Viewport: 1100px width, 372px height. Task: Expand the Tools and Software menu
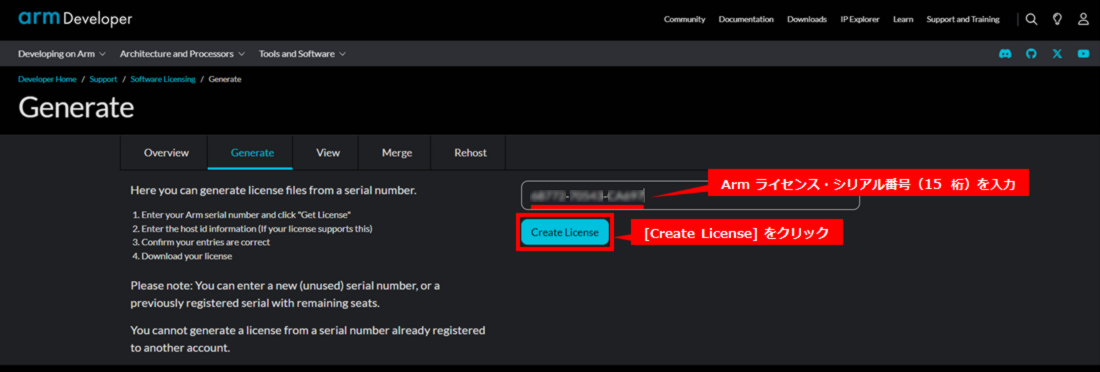(x=302, y=53)
